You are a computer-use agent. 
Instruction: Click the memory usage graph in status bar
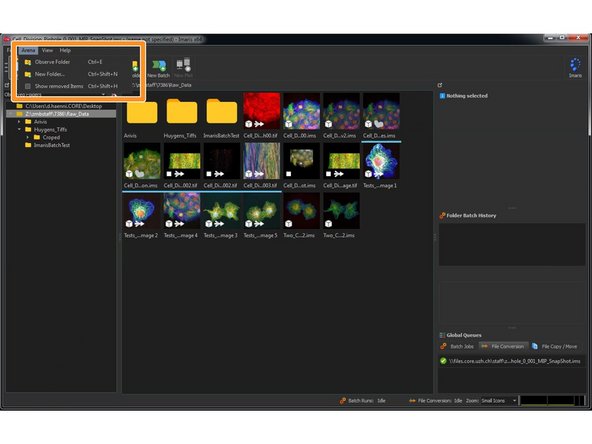pos(552,401)
